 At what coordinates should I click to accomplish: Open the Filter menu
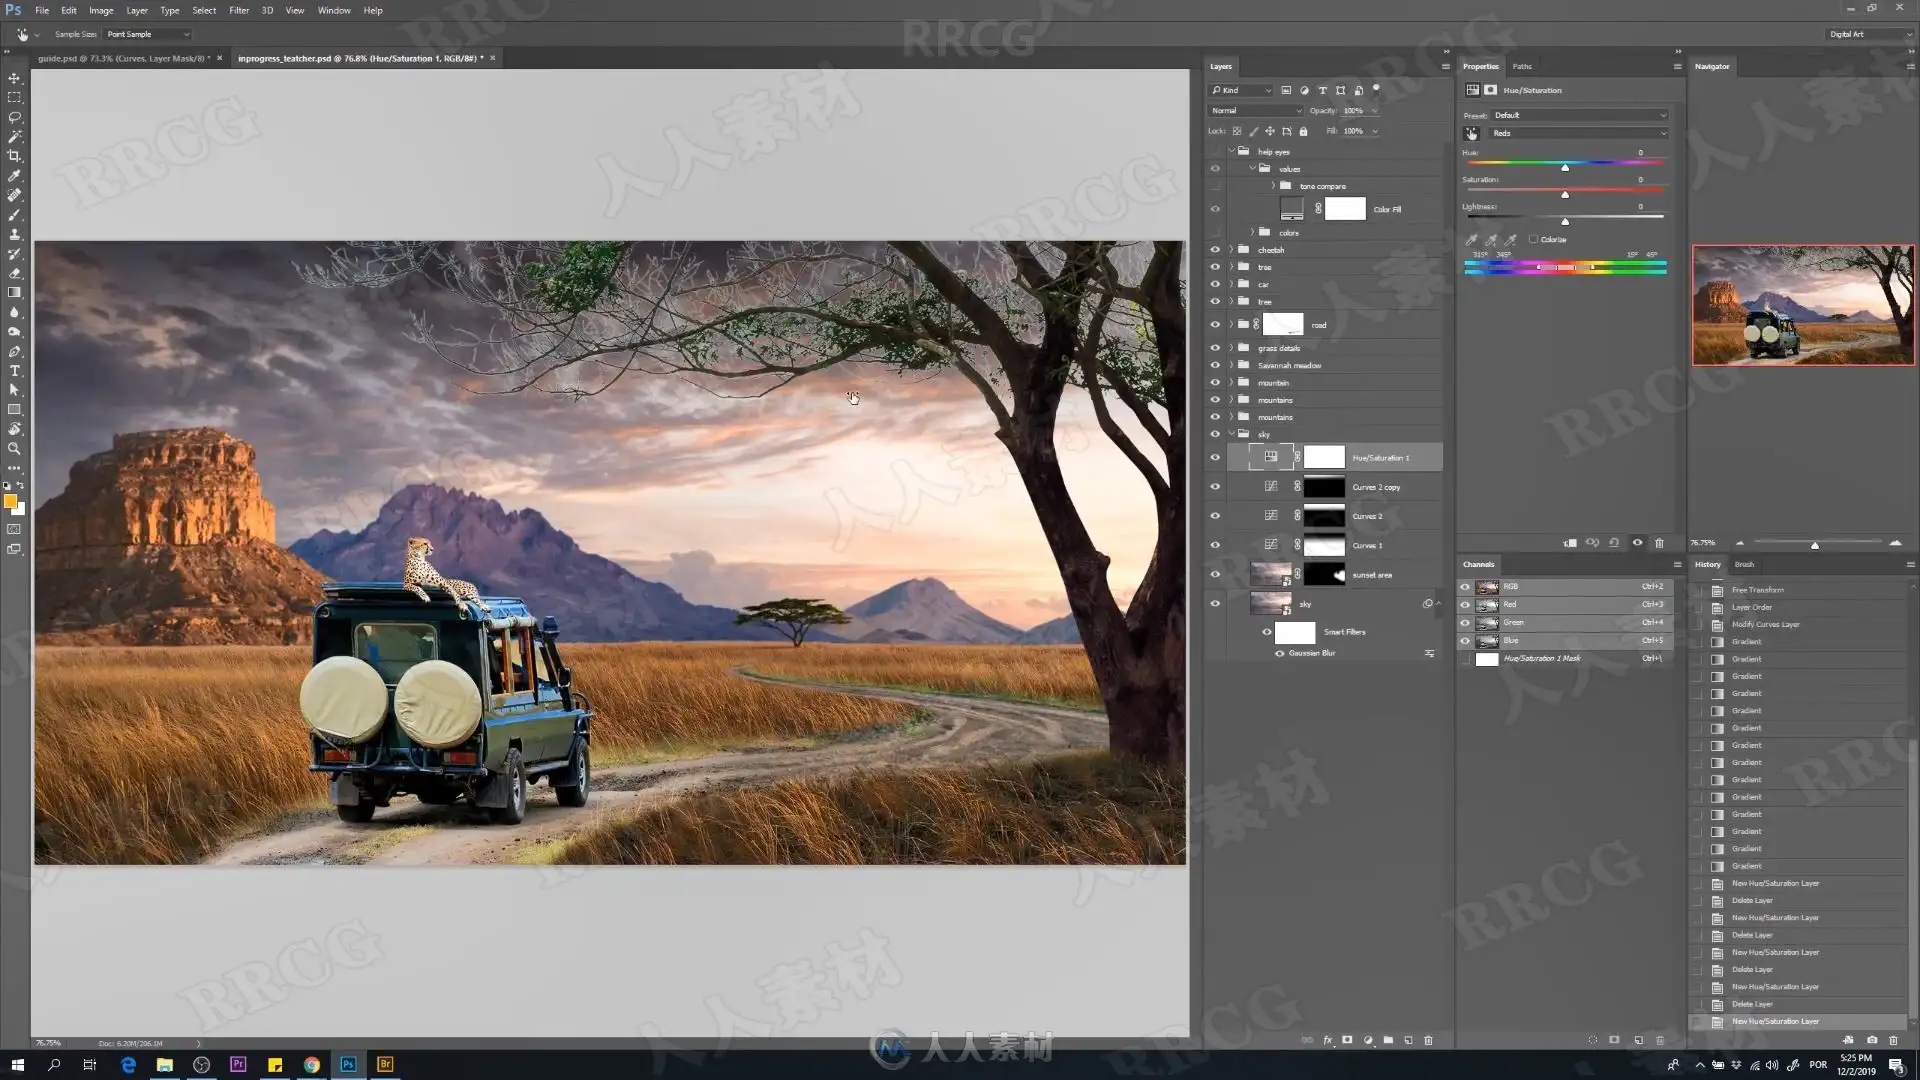click(x=239, y=10)
